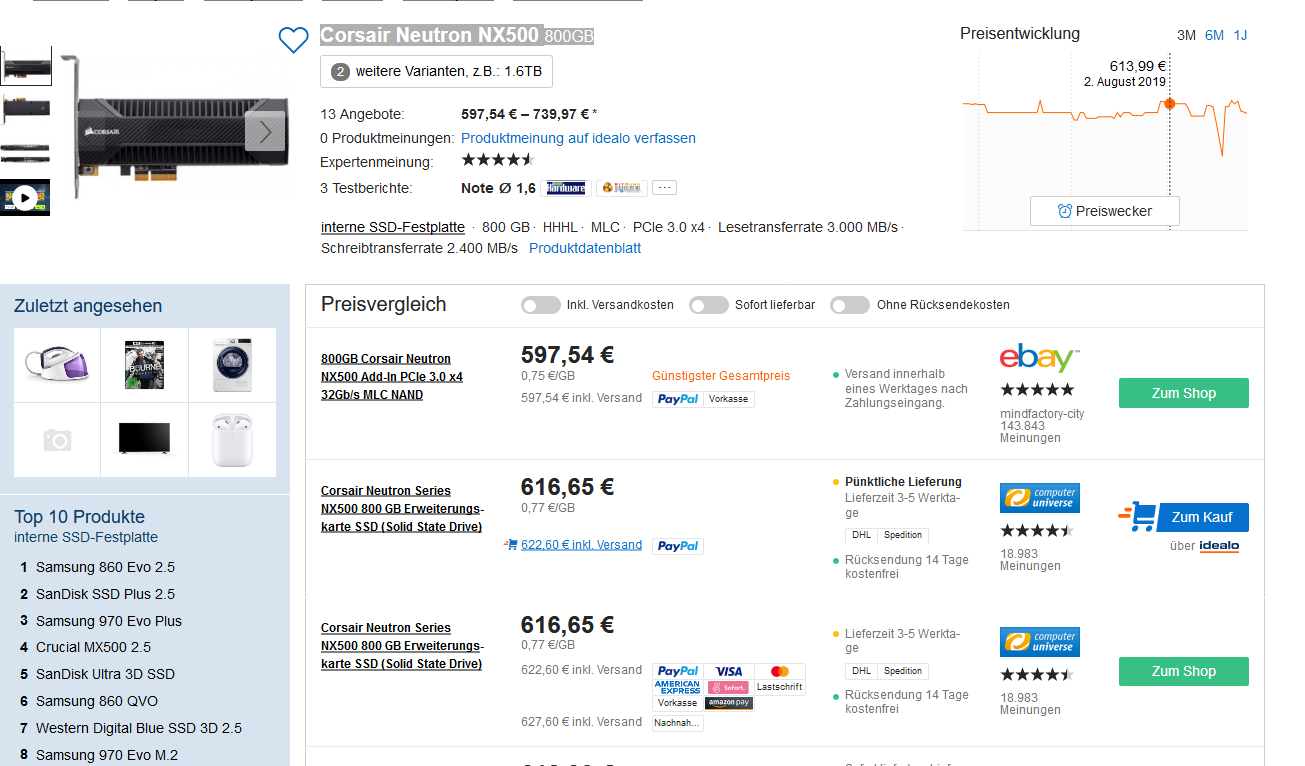This screenshot has height=766, width=1305.
Task: Toggle the Sofort lieferbar filter
Action: tap(709, 305)
